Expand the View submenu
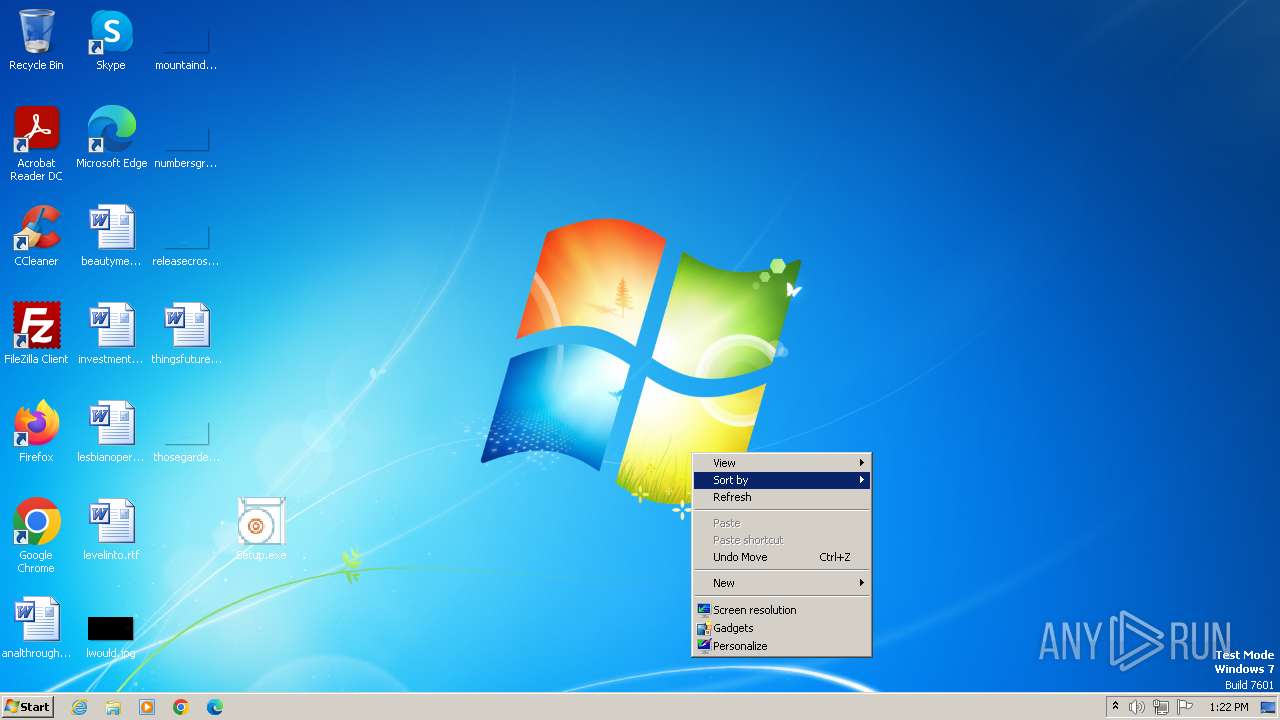The width and height of the screenshot is (1280, 720). coord(781,463)
